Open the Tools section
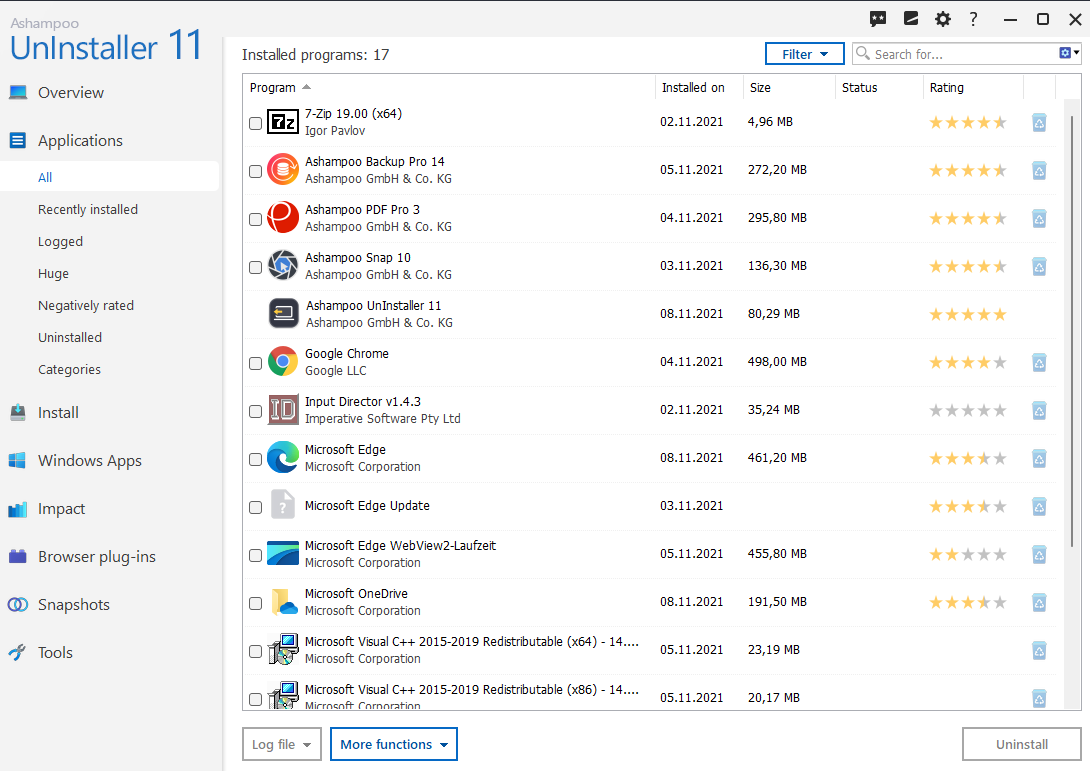Viewport: 1090px width, 771px height. (x=55, y=652)
